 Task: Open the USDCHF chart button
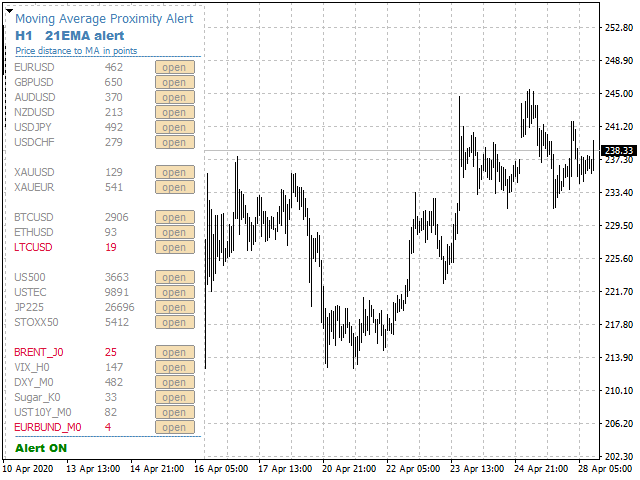click(175, 142)
